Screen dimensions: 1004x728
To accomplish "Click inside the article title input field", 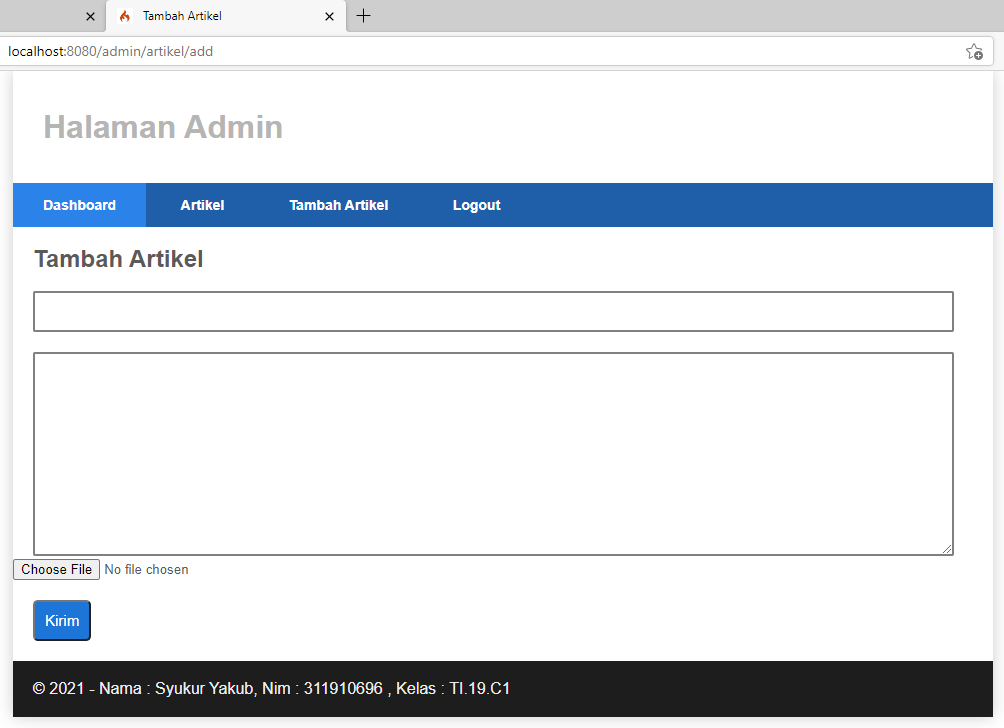I will click(493, 311).
